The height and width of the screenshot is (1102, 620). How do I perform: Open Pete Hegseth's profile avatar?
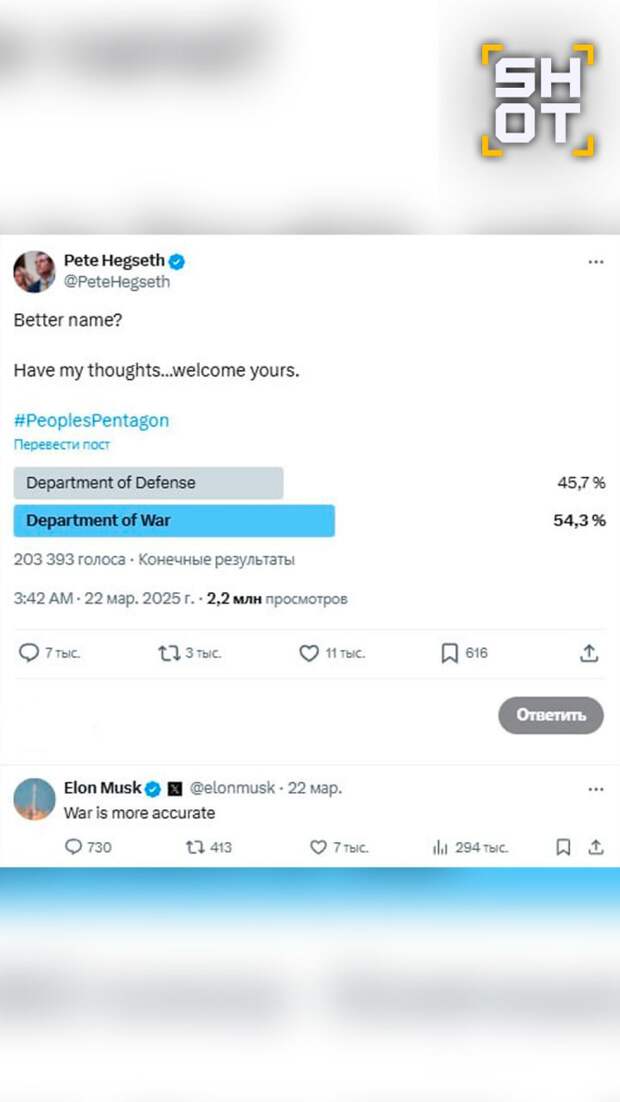pos(34,272)
